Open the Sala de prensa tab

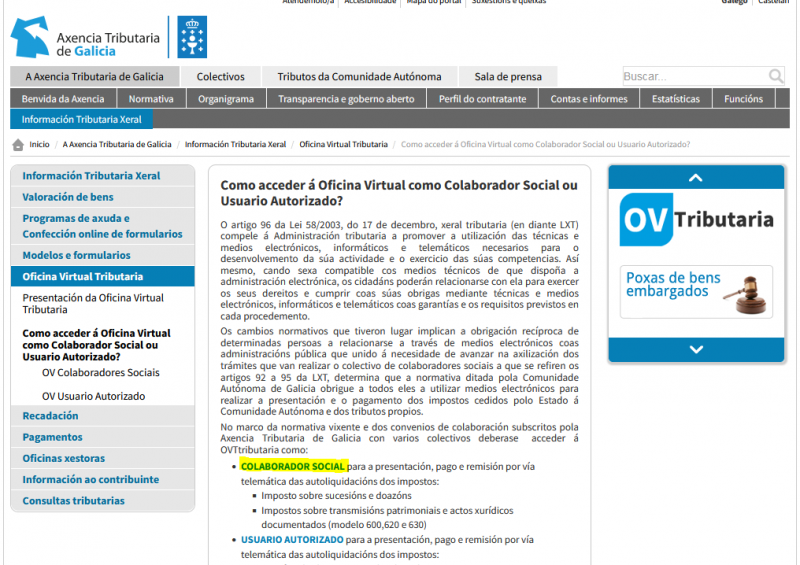(508, 77)
